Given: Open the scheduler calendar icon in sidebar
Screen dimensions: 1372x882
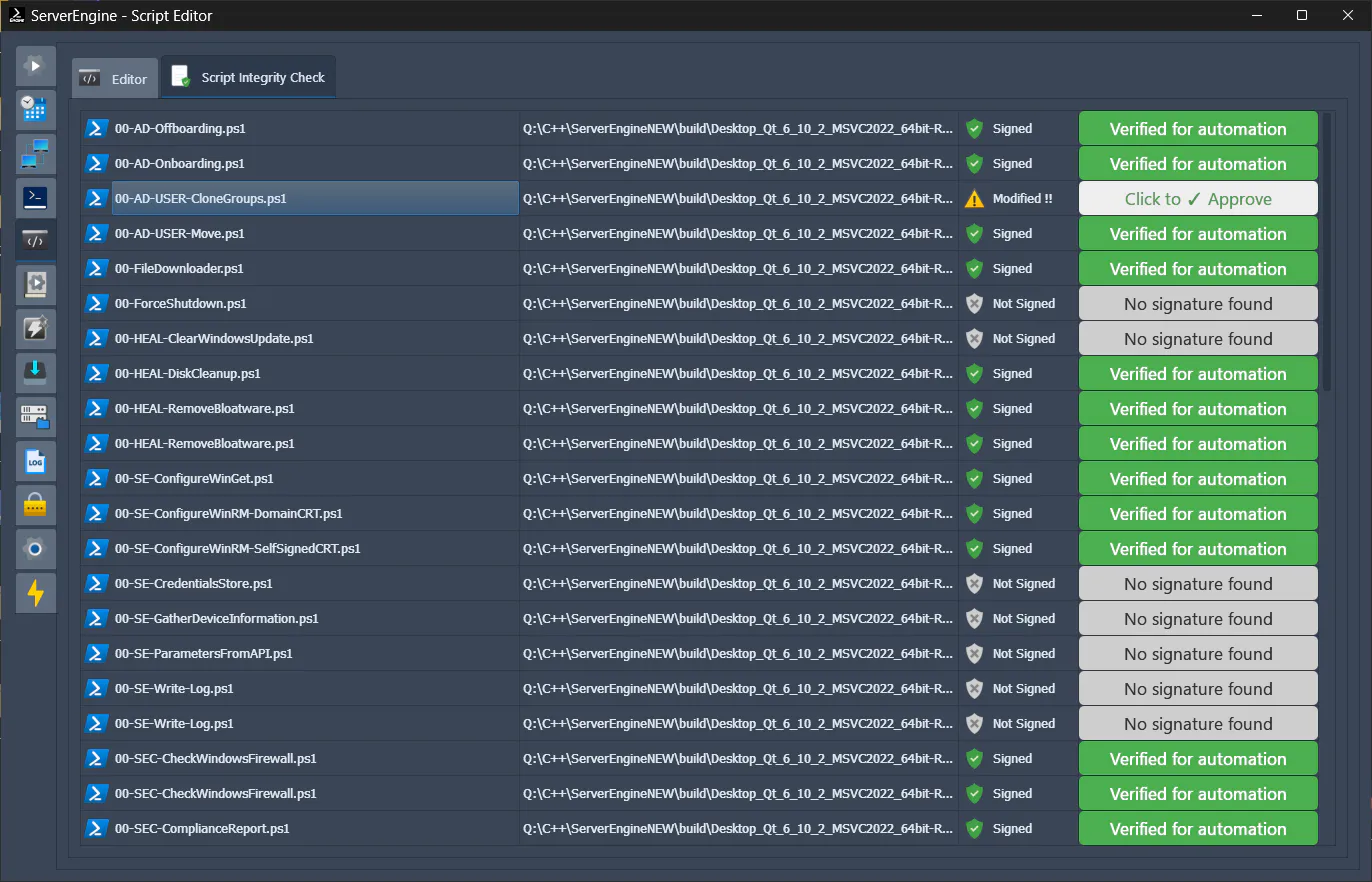Looking at the screenshot, I should tap(35, 110).
